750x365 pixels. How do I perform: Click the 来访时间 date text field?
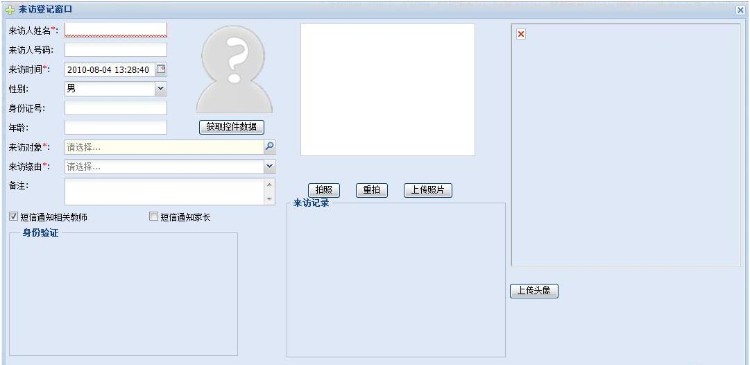pyautogui.click(x=110, y=69)
